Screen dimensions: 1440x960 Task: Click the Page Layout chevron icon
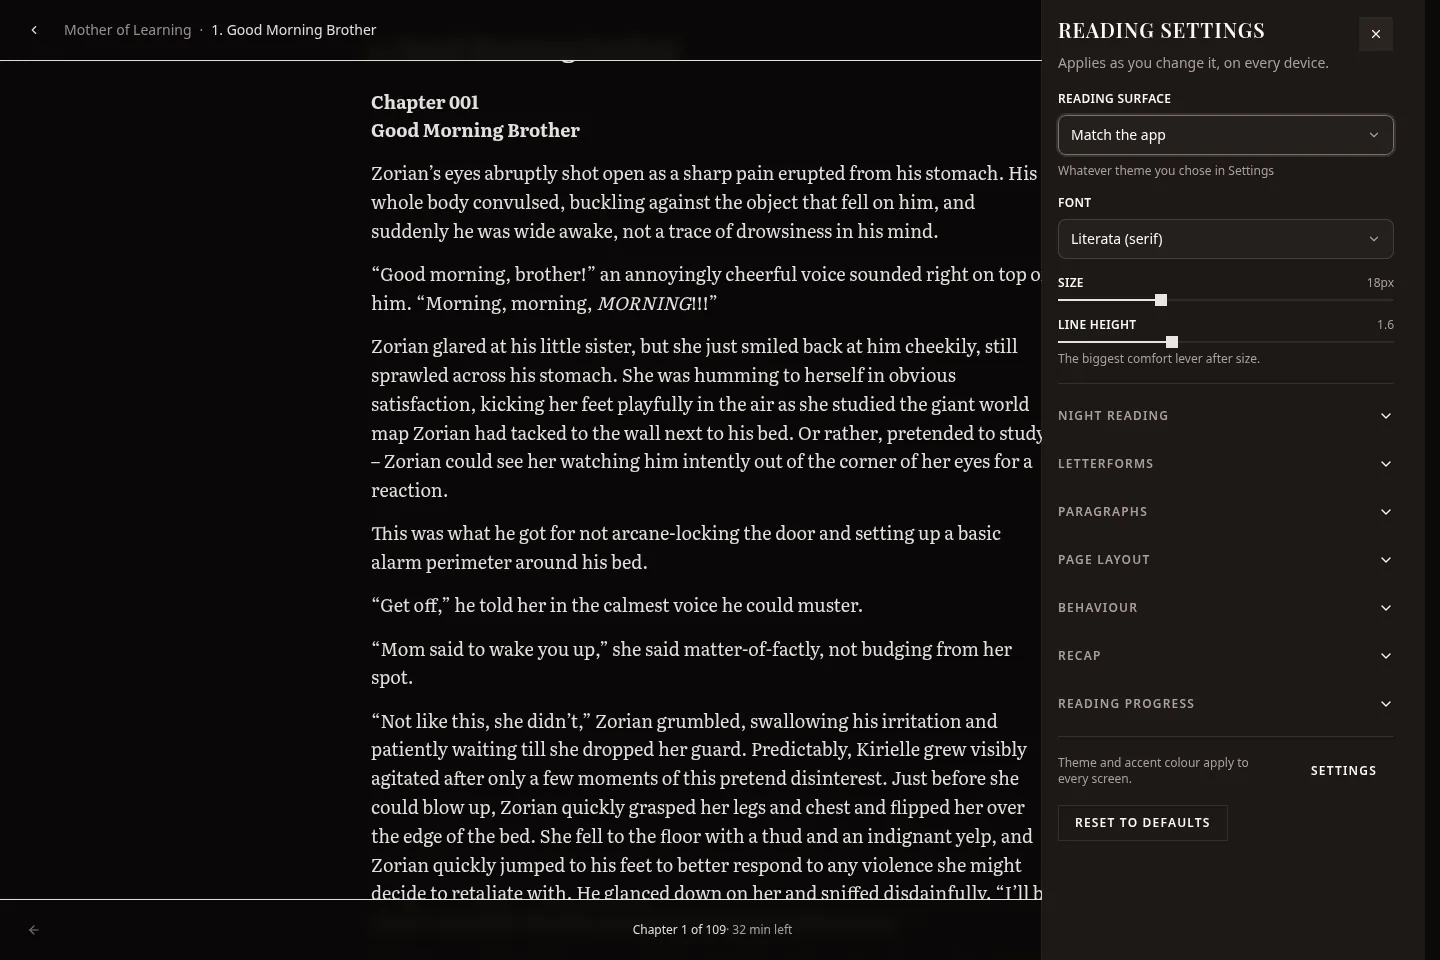(1386, 560)
